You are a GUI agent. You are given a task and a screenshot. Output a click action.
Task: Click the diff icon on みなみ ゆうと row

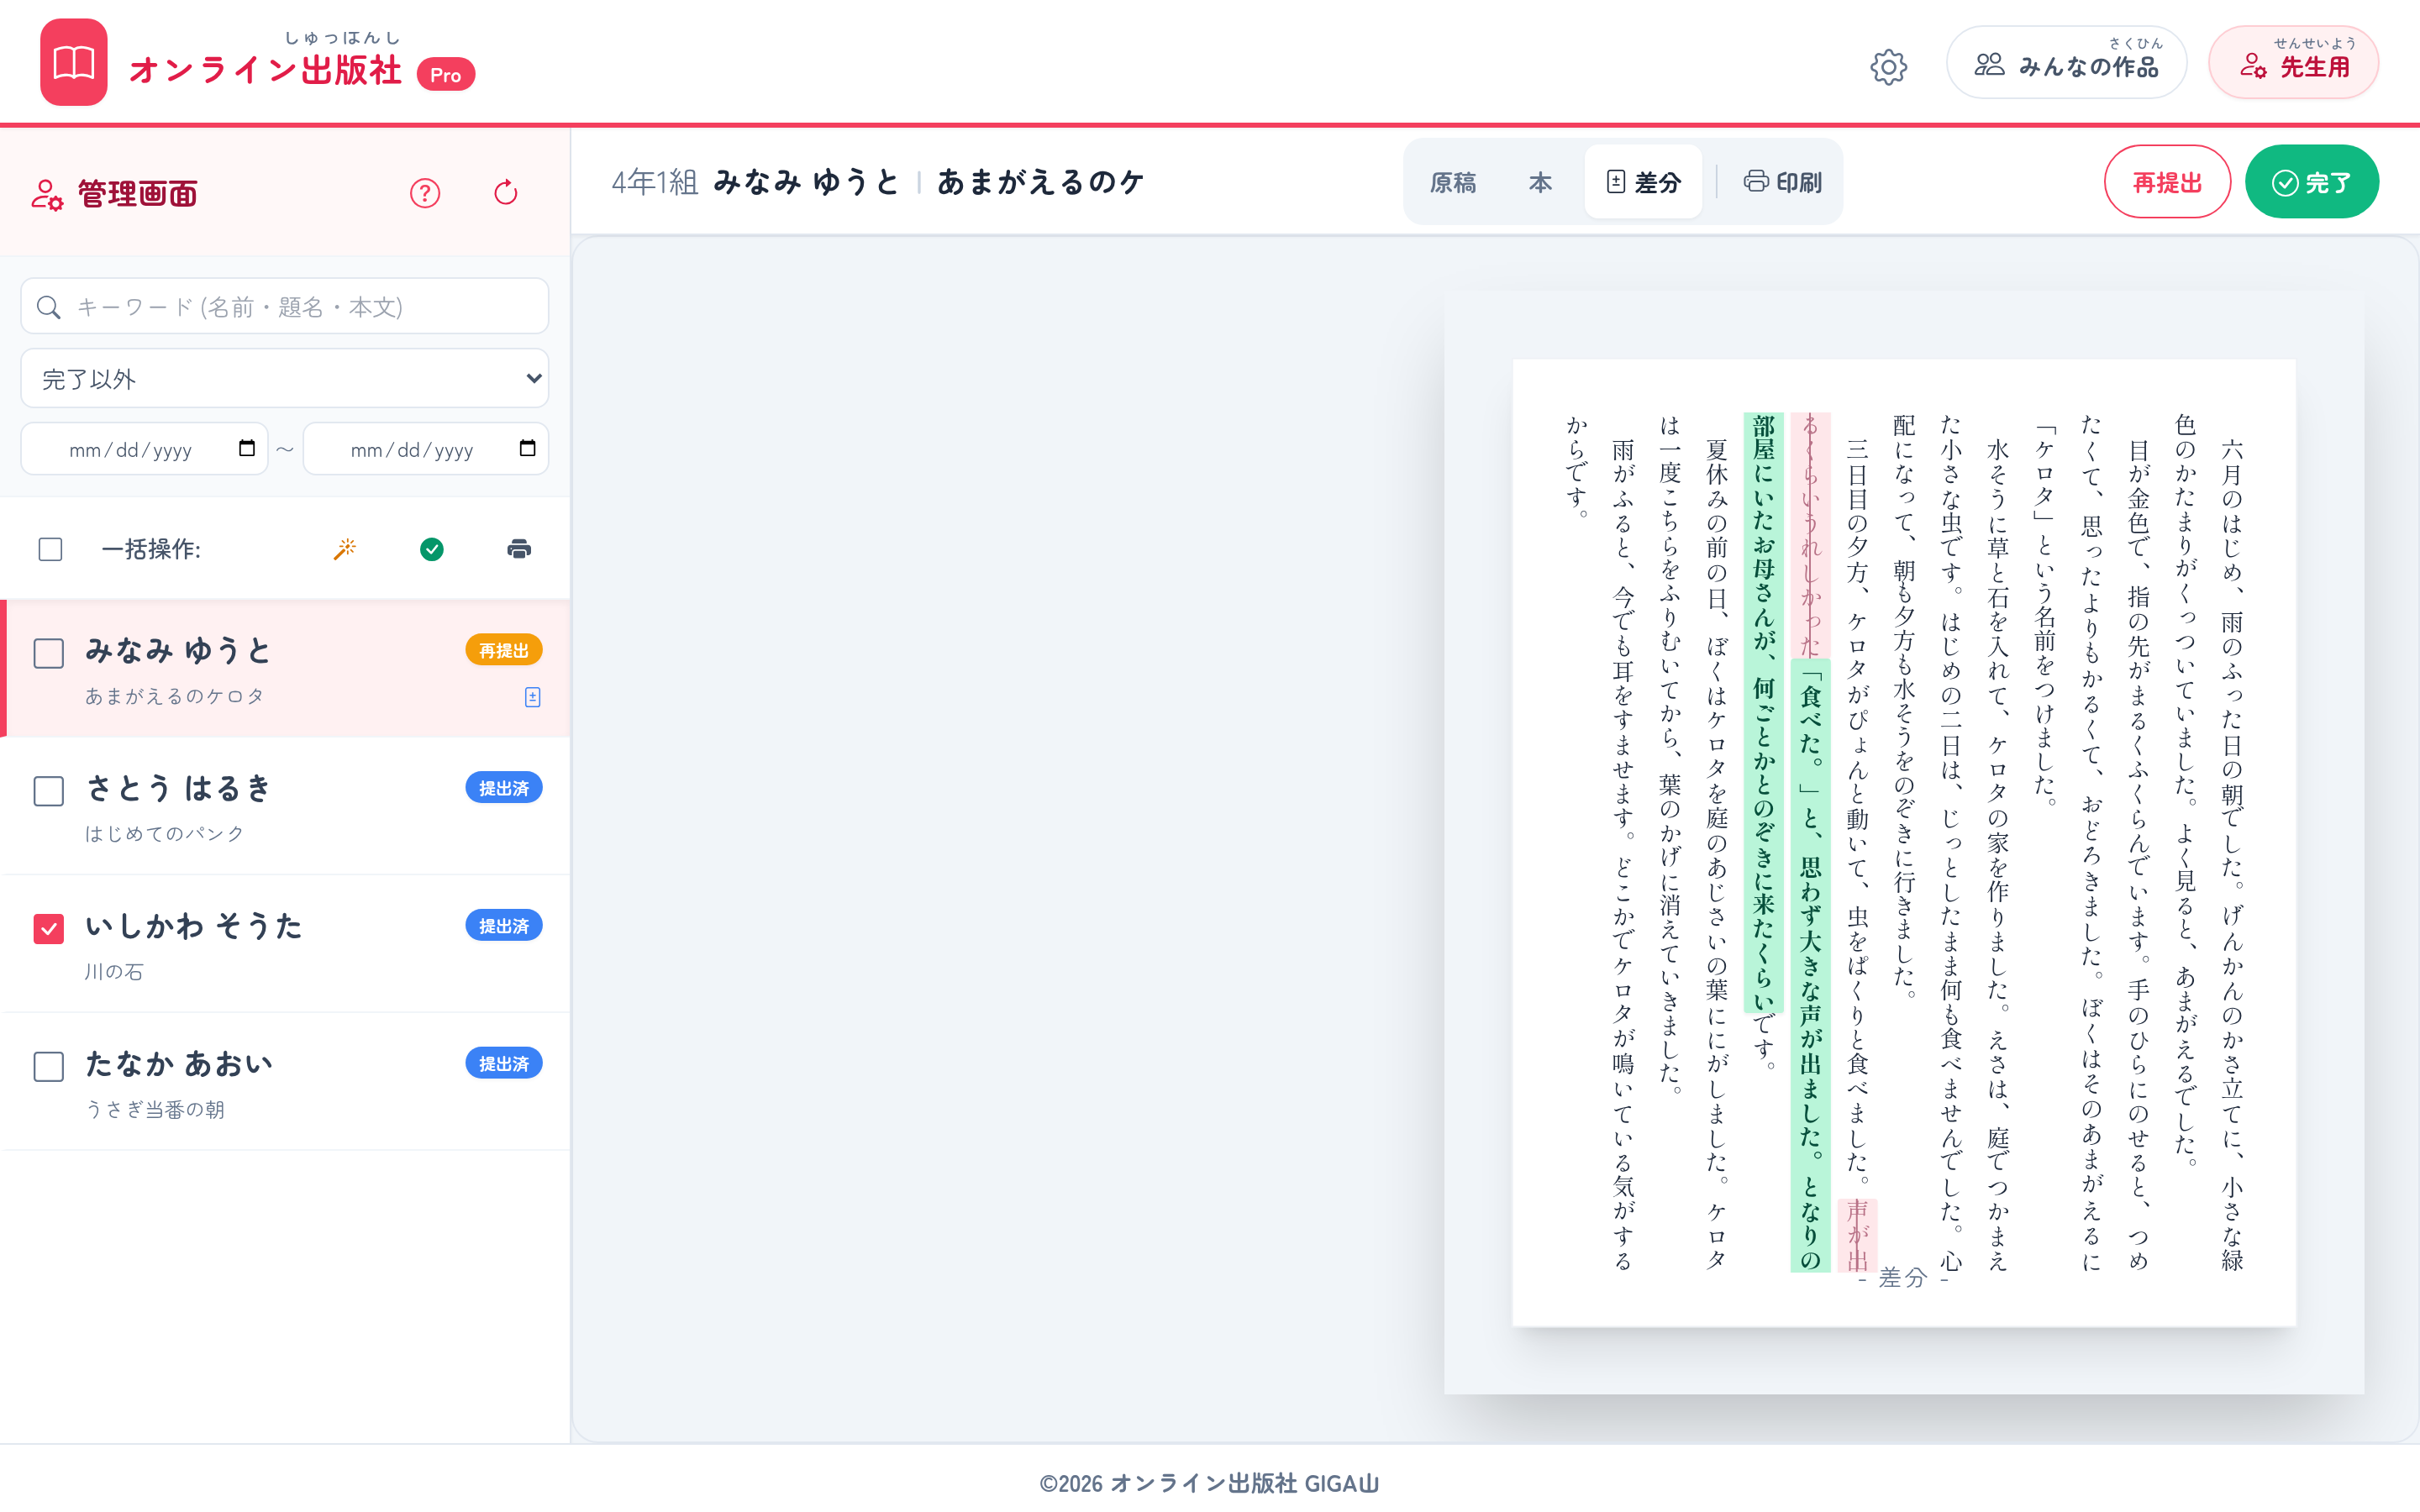(532, 697)
